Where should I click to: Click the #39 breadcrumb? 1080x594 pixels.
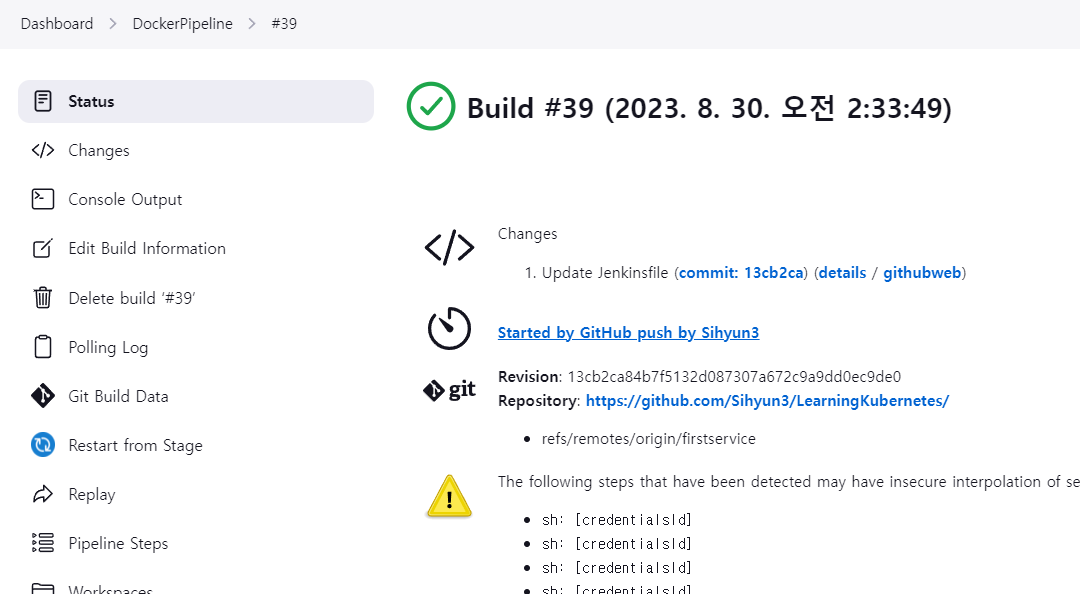point(284,23)
